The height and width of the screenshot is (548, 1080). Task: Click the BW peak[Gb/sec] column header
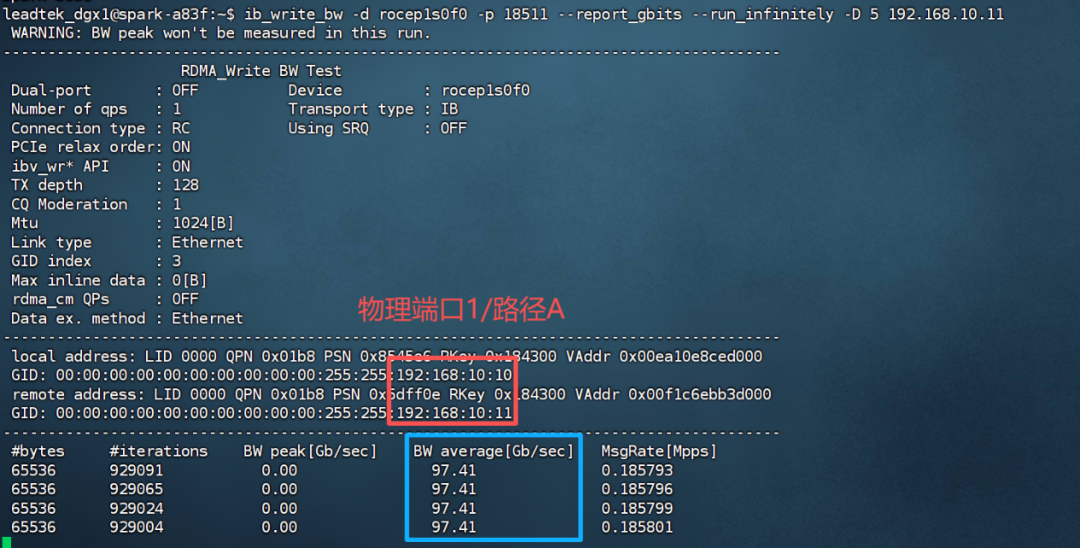310,451
